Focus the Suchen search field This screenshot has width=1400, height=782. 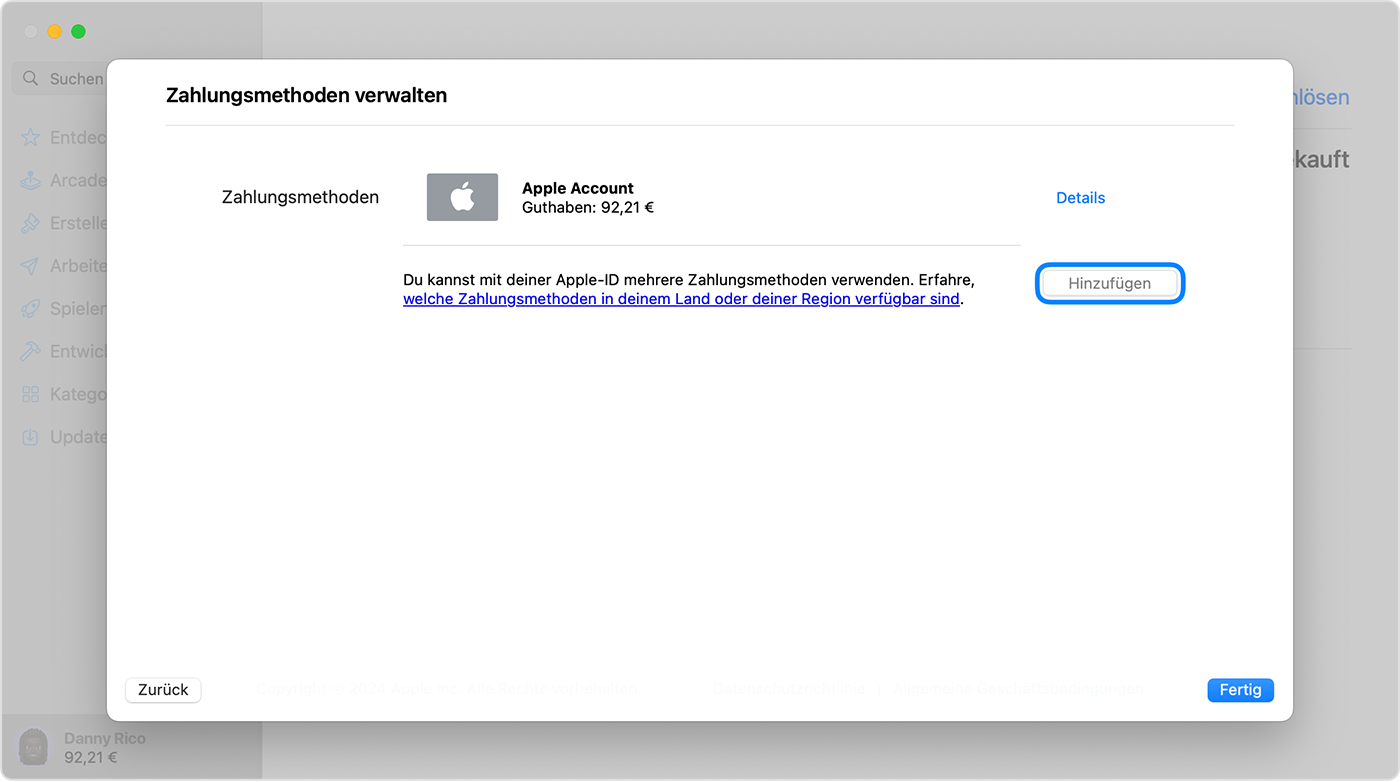click(x=60, y=78)
